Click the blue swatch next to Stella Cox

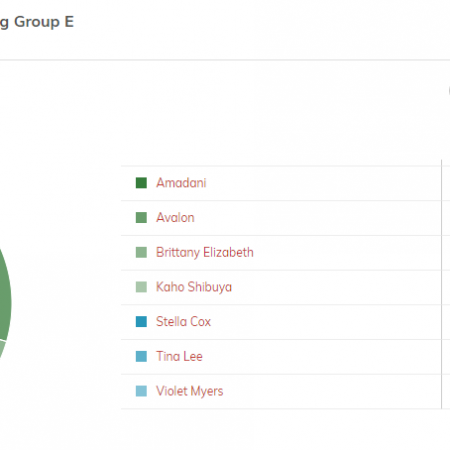[141, 322]
